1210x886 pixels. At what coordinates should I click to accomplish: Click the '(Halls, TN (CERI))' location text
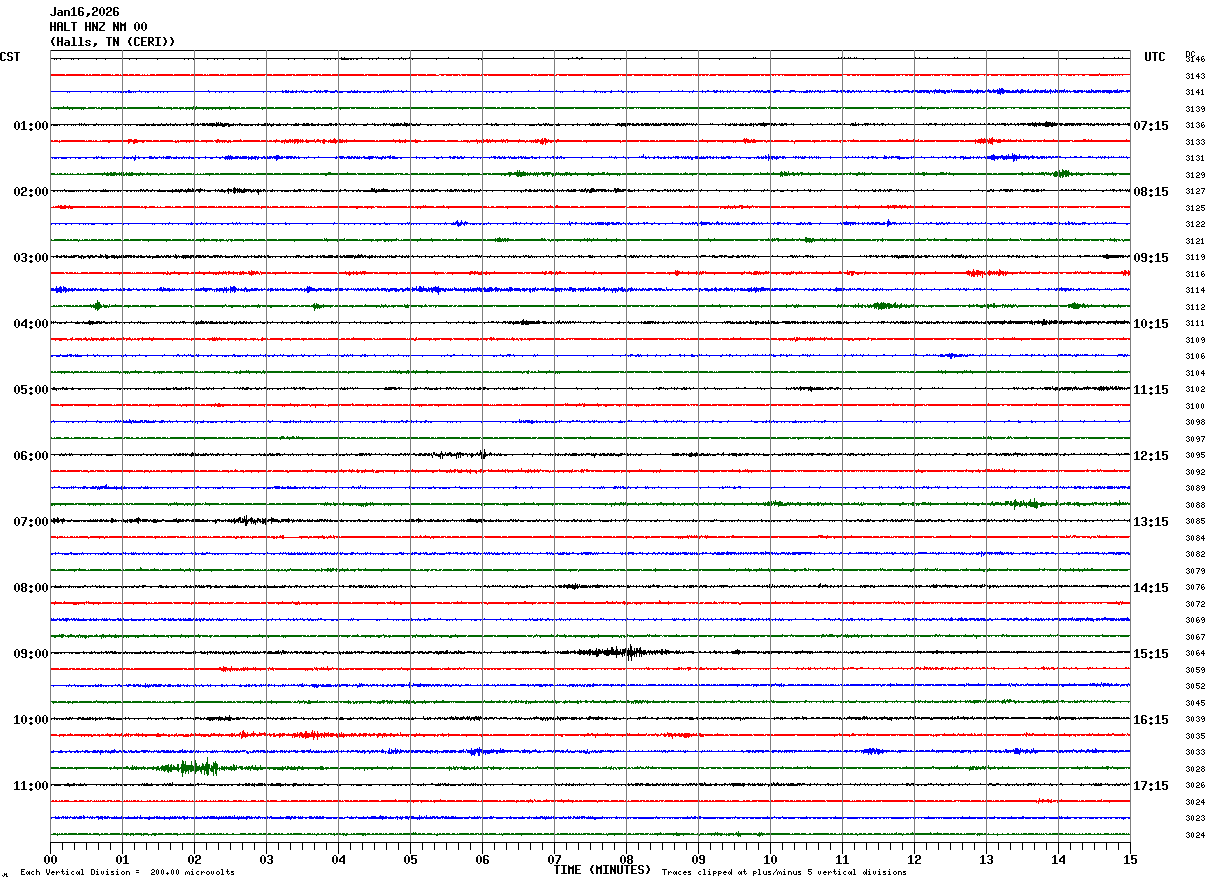click(x=112, y=42)
